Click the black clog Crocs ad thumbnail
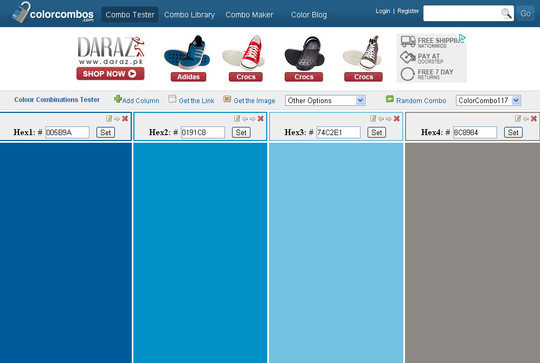This screenshot has width=540, height=363. coord(304,52)
